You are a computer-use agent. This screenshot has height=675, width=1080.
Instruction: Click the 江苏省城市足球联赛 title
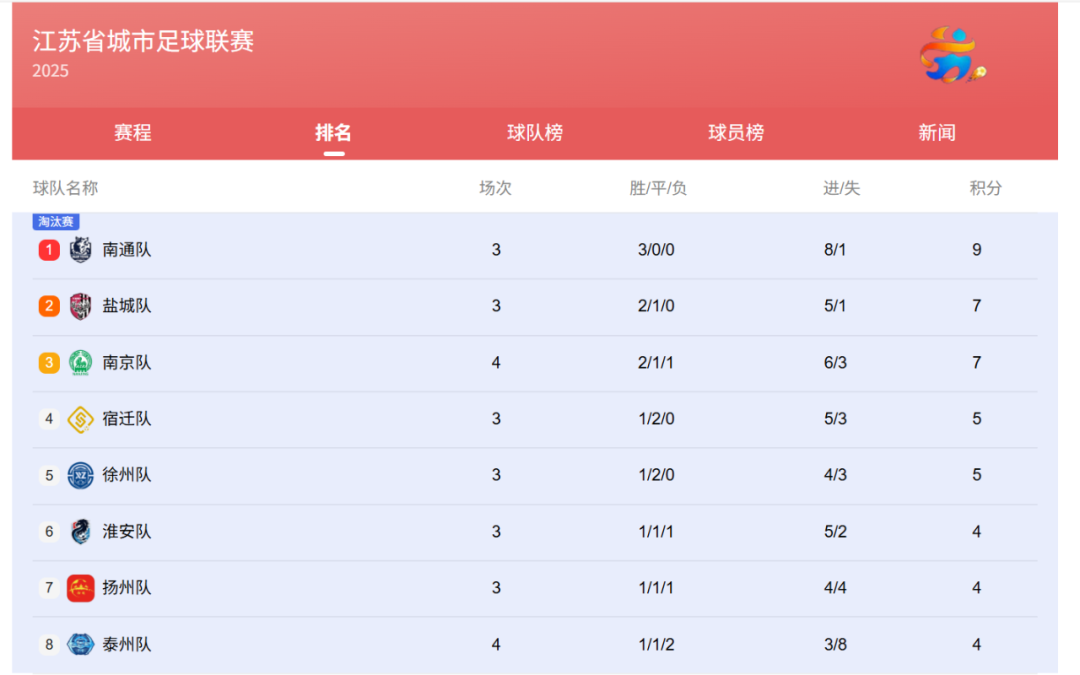[x=143, y=41]
